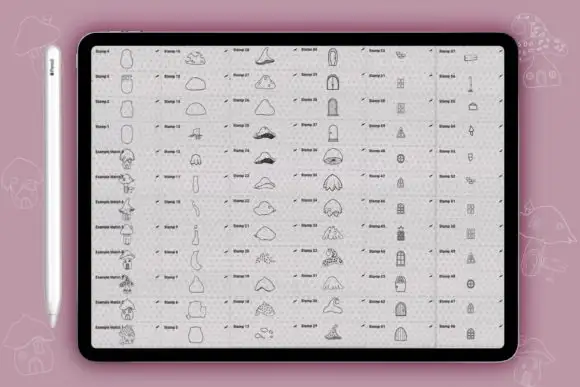Select Example sketch 5 mushroom house

click(127, 235)
